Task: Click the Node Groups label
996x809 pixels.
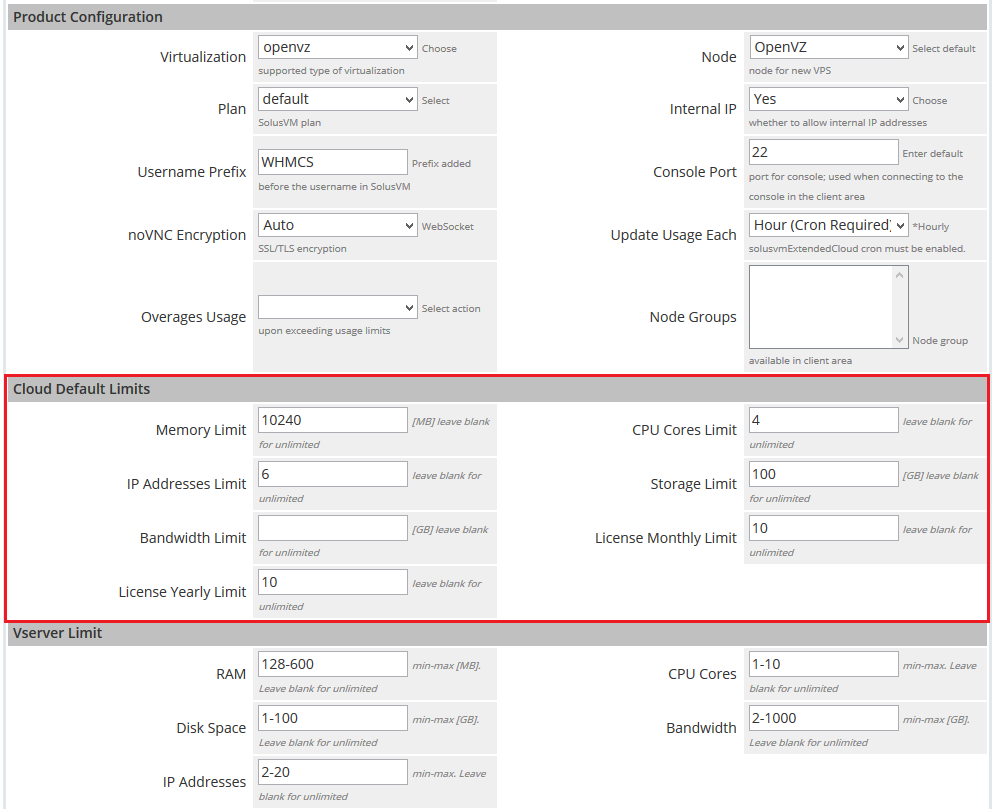Action: [x=693, y=317]
